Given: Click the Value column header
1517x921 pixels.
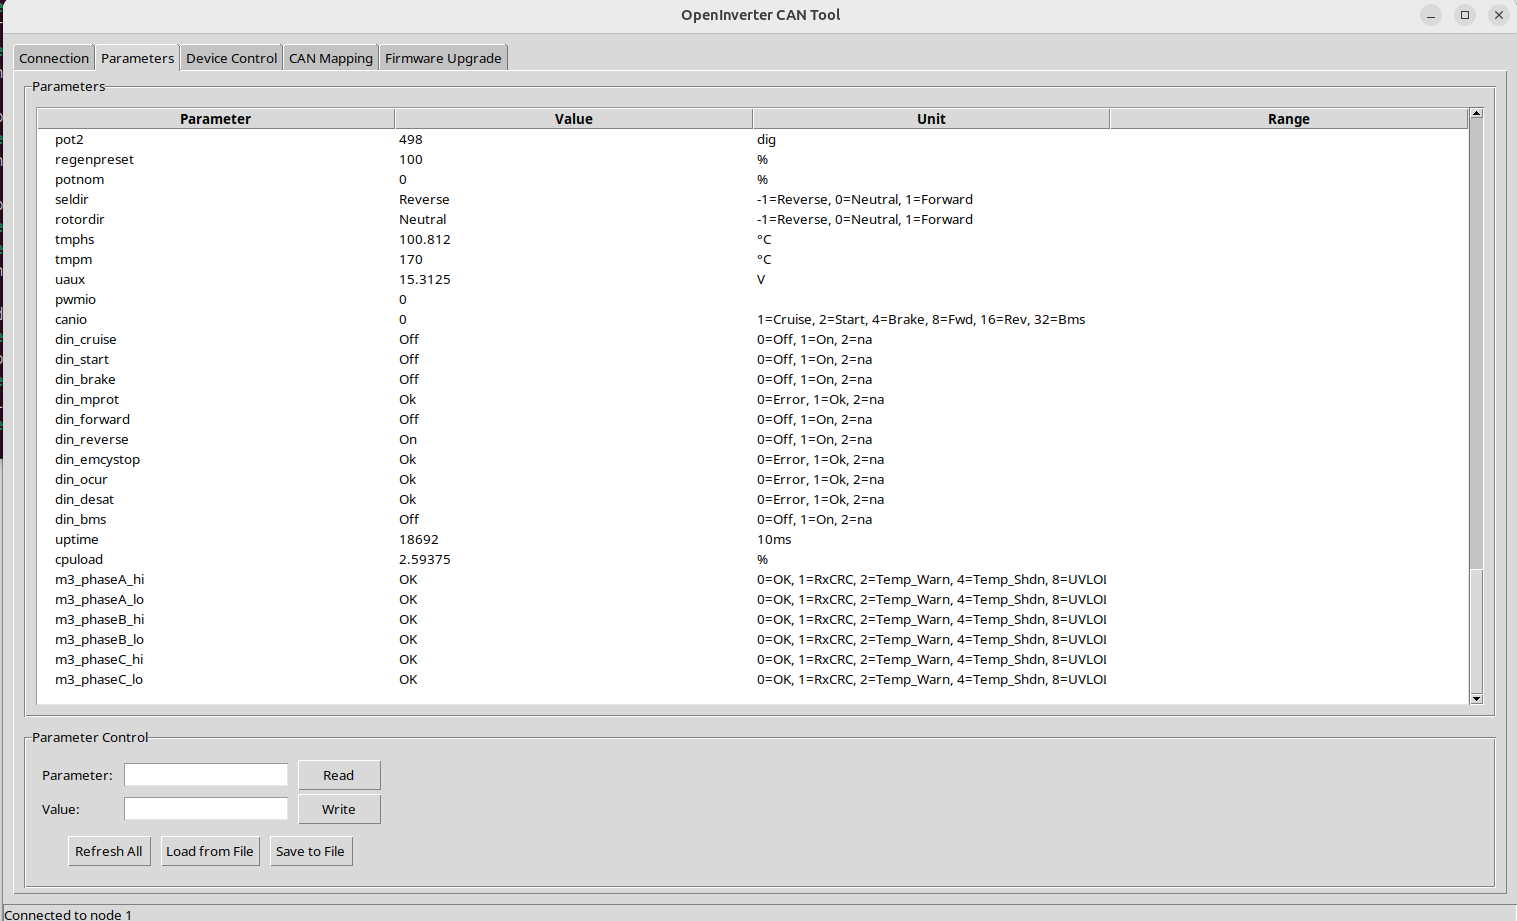Looking at the screenshot, I should (x=573, y=119).
